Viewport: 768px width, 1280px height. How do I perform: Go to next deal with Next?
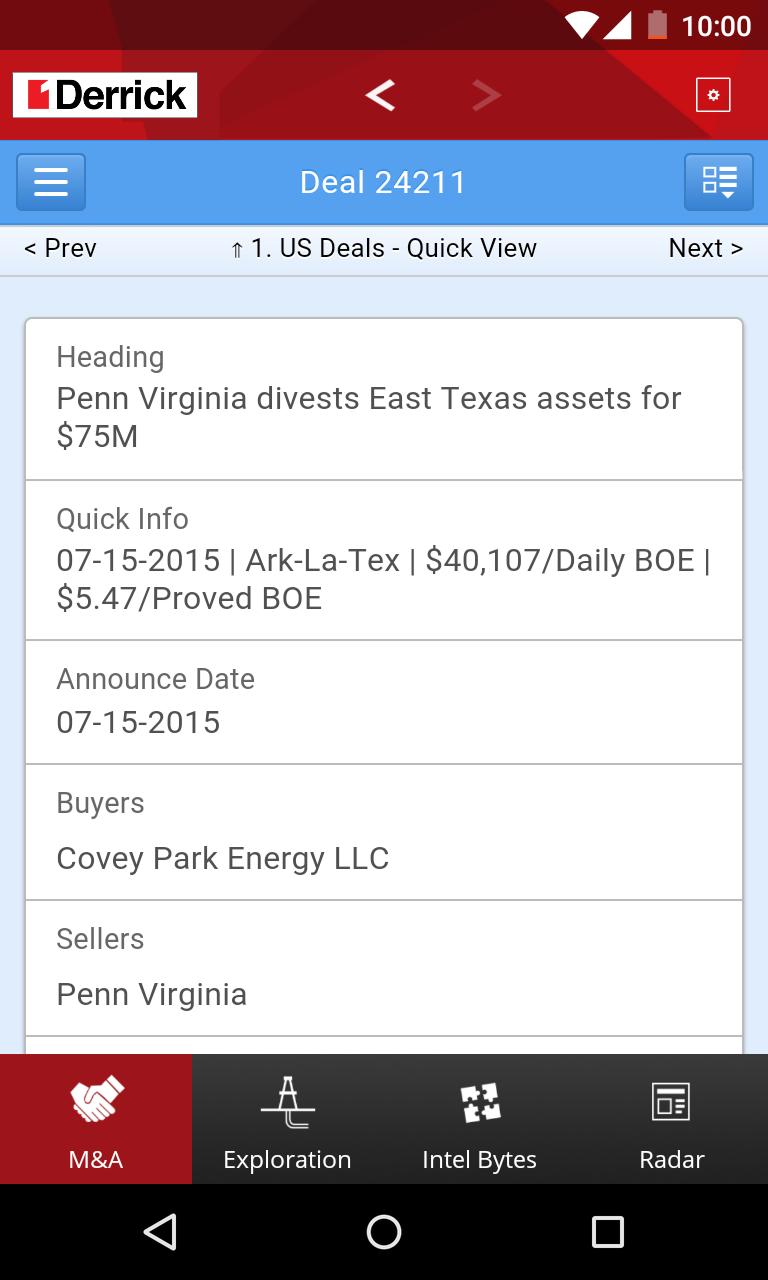click(705, 248)
